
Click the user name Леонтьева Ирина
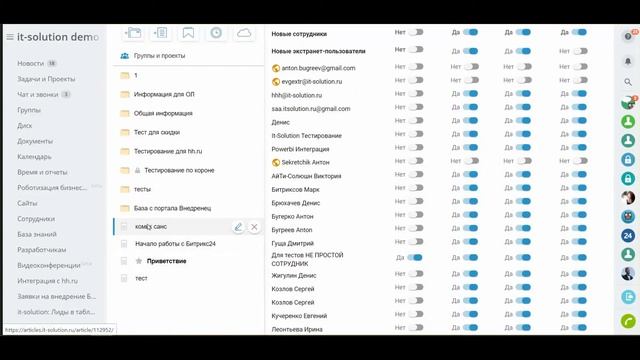(297, 329)
